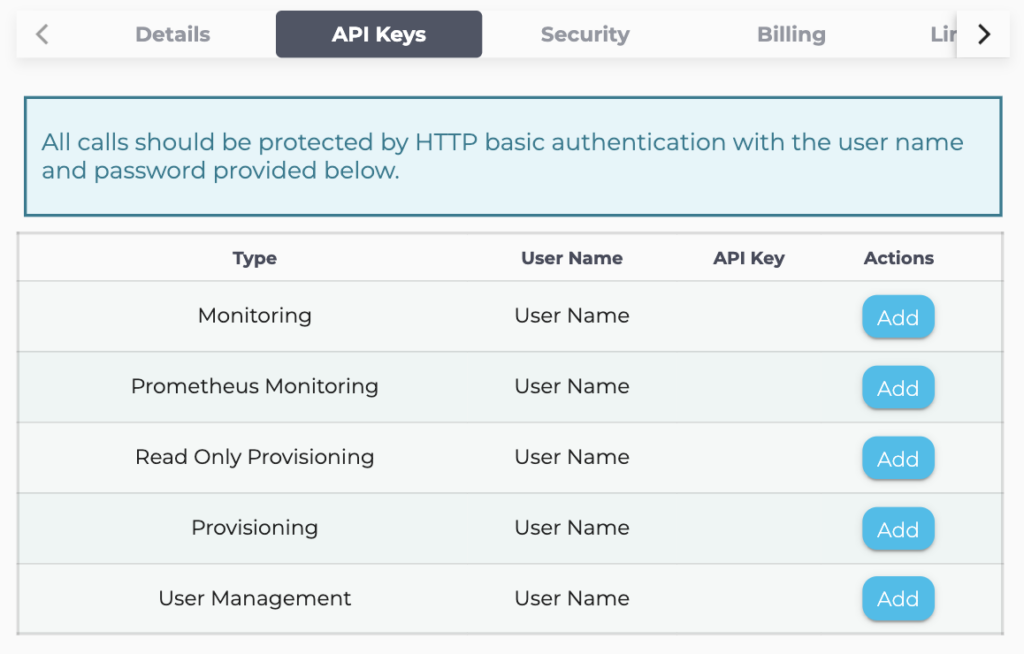
Task: Add a Provisioning API key
Action: point(897,529)
